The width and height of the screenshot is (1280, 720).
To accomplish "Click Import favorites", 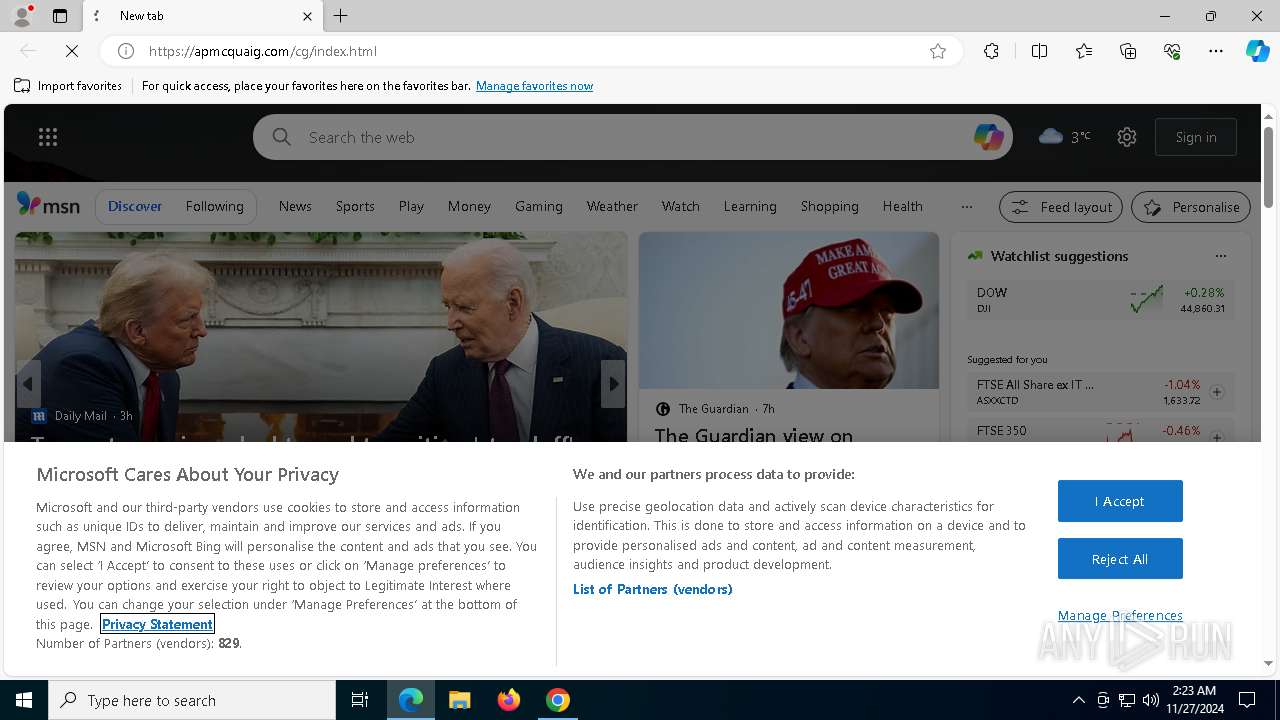I will tap(68, 86).
